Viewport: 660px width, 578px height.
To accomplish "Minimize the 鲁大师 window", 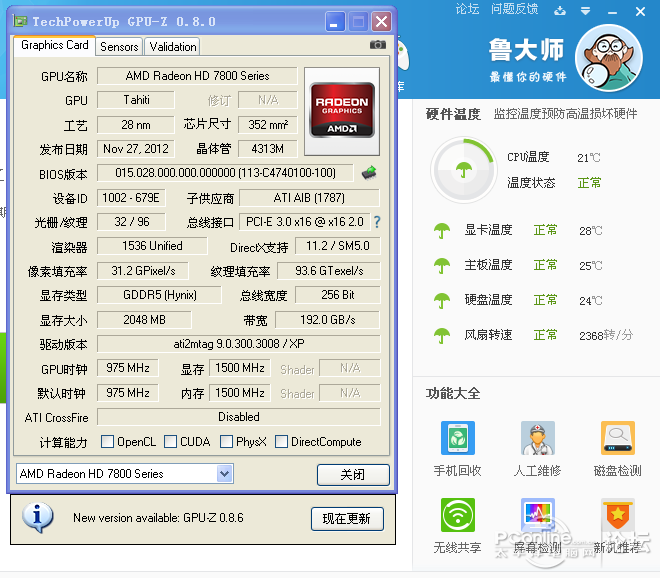I will click(612, 13).
